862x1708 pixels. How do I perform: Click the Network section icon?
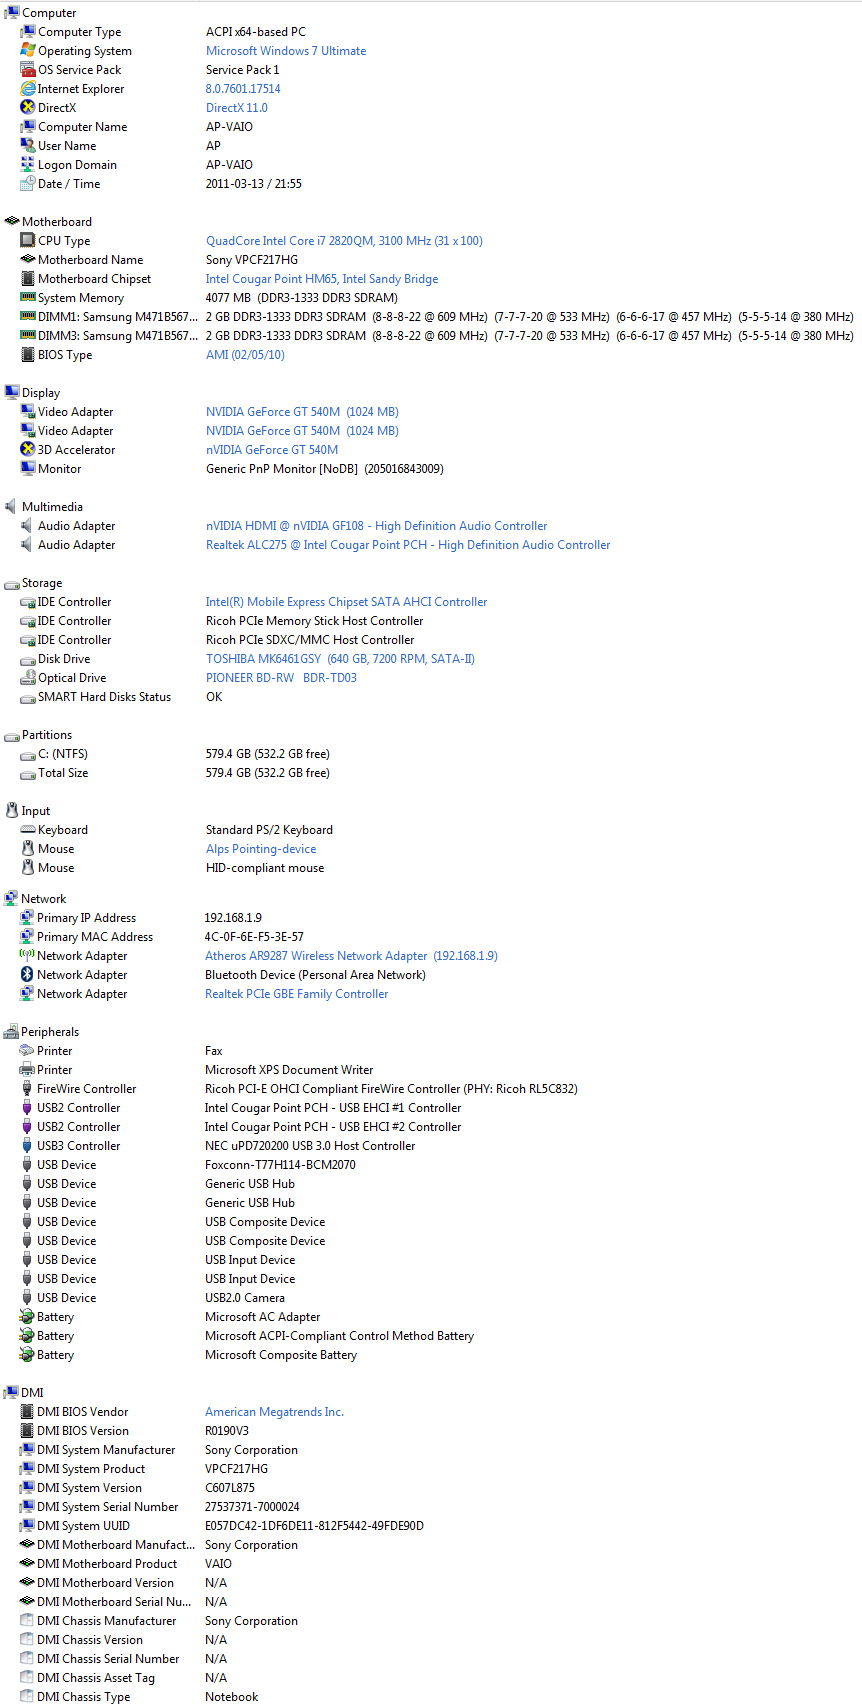[12, 899]
